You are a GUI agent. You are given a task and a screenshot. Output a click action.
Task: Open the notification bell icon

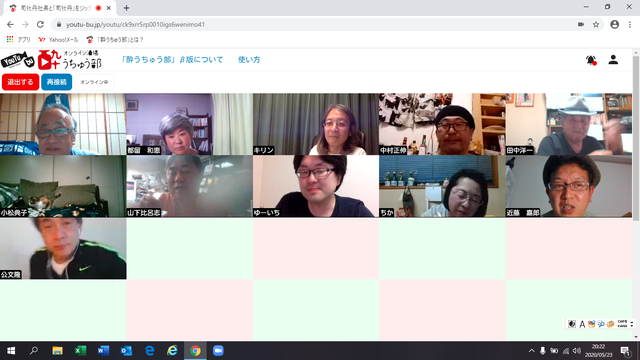(591, 60)
